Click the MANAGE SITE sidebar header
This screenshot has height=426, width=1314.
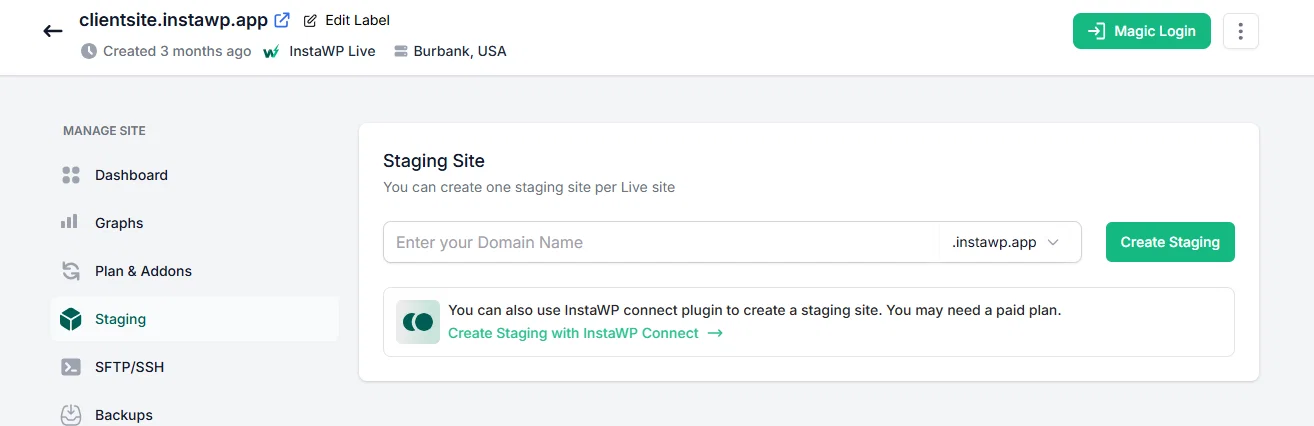(104, 131)
